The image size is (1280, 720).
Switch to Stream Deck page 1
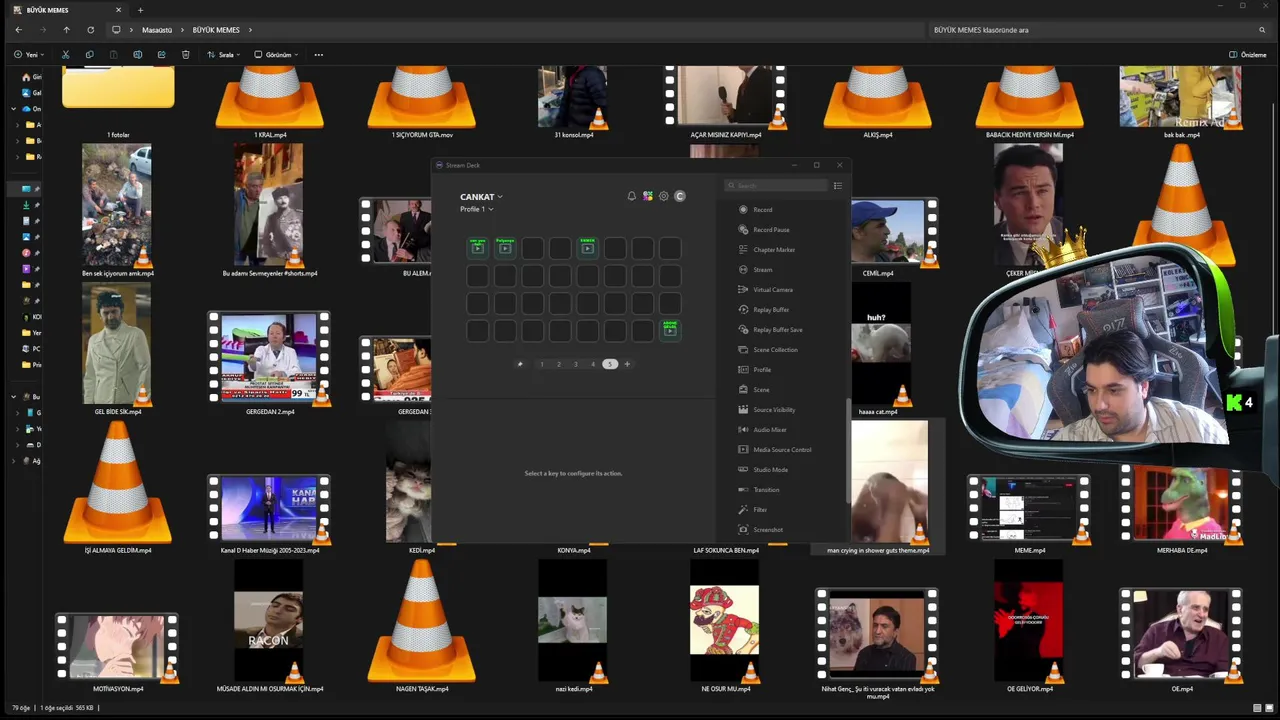click(x=542, y=364)
